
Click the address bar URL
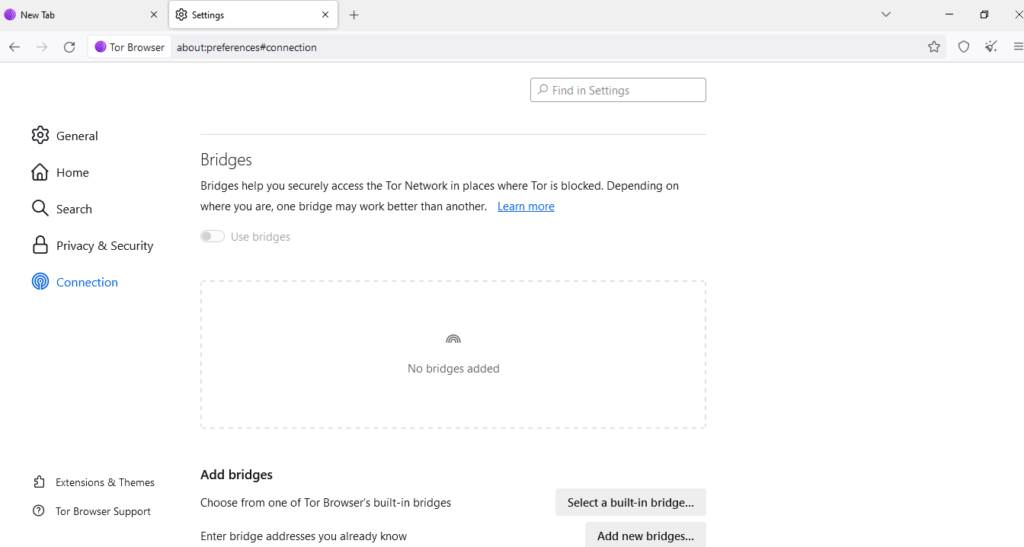pyautogui.click(x=246, y=47)
